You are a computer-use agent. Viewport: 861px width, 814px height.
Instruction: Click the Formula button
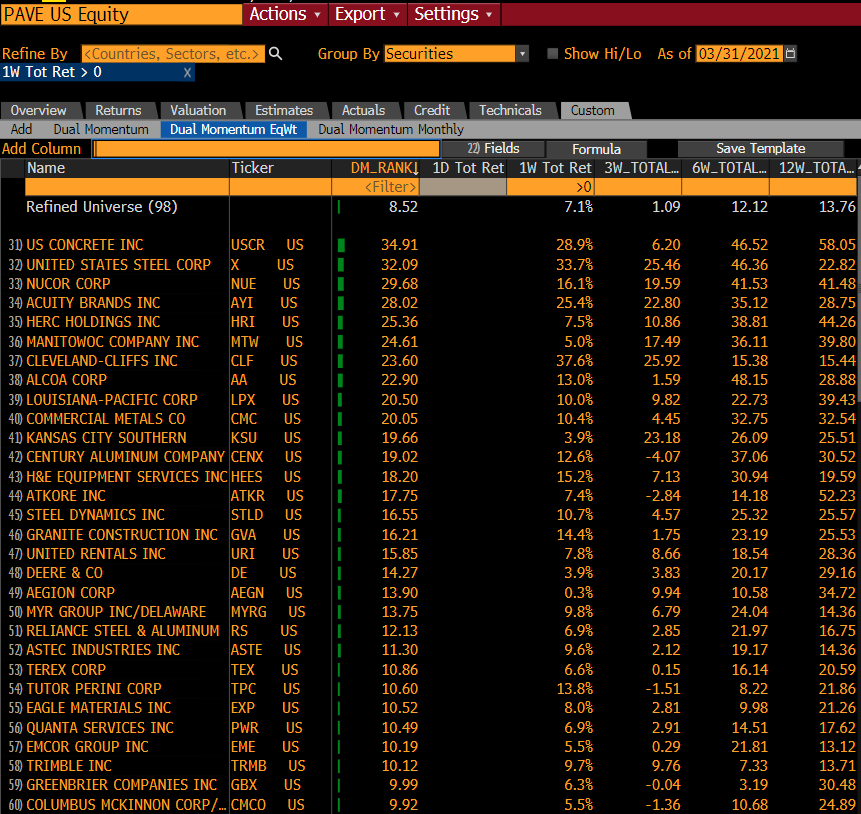pos(596,149)
